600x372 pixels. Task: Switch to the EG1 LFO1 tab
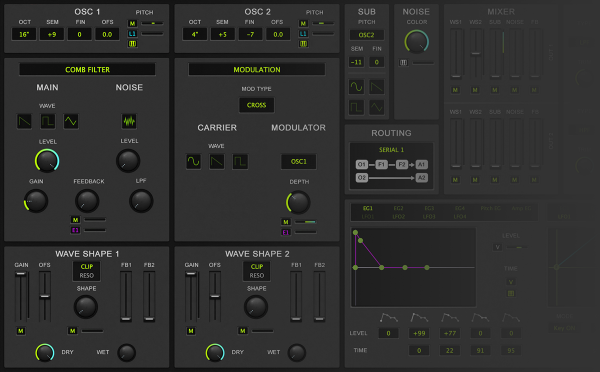(x=368, y=212)
